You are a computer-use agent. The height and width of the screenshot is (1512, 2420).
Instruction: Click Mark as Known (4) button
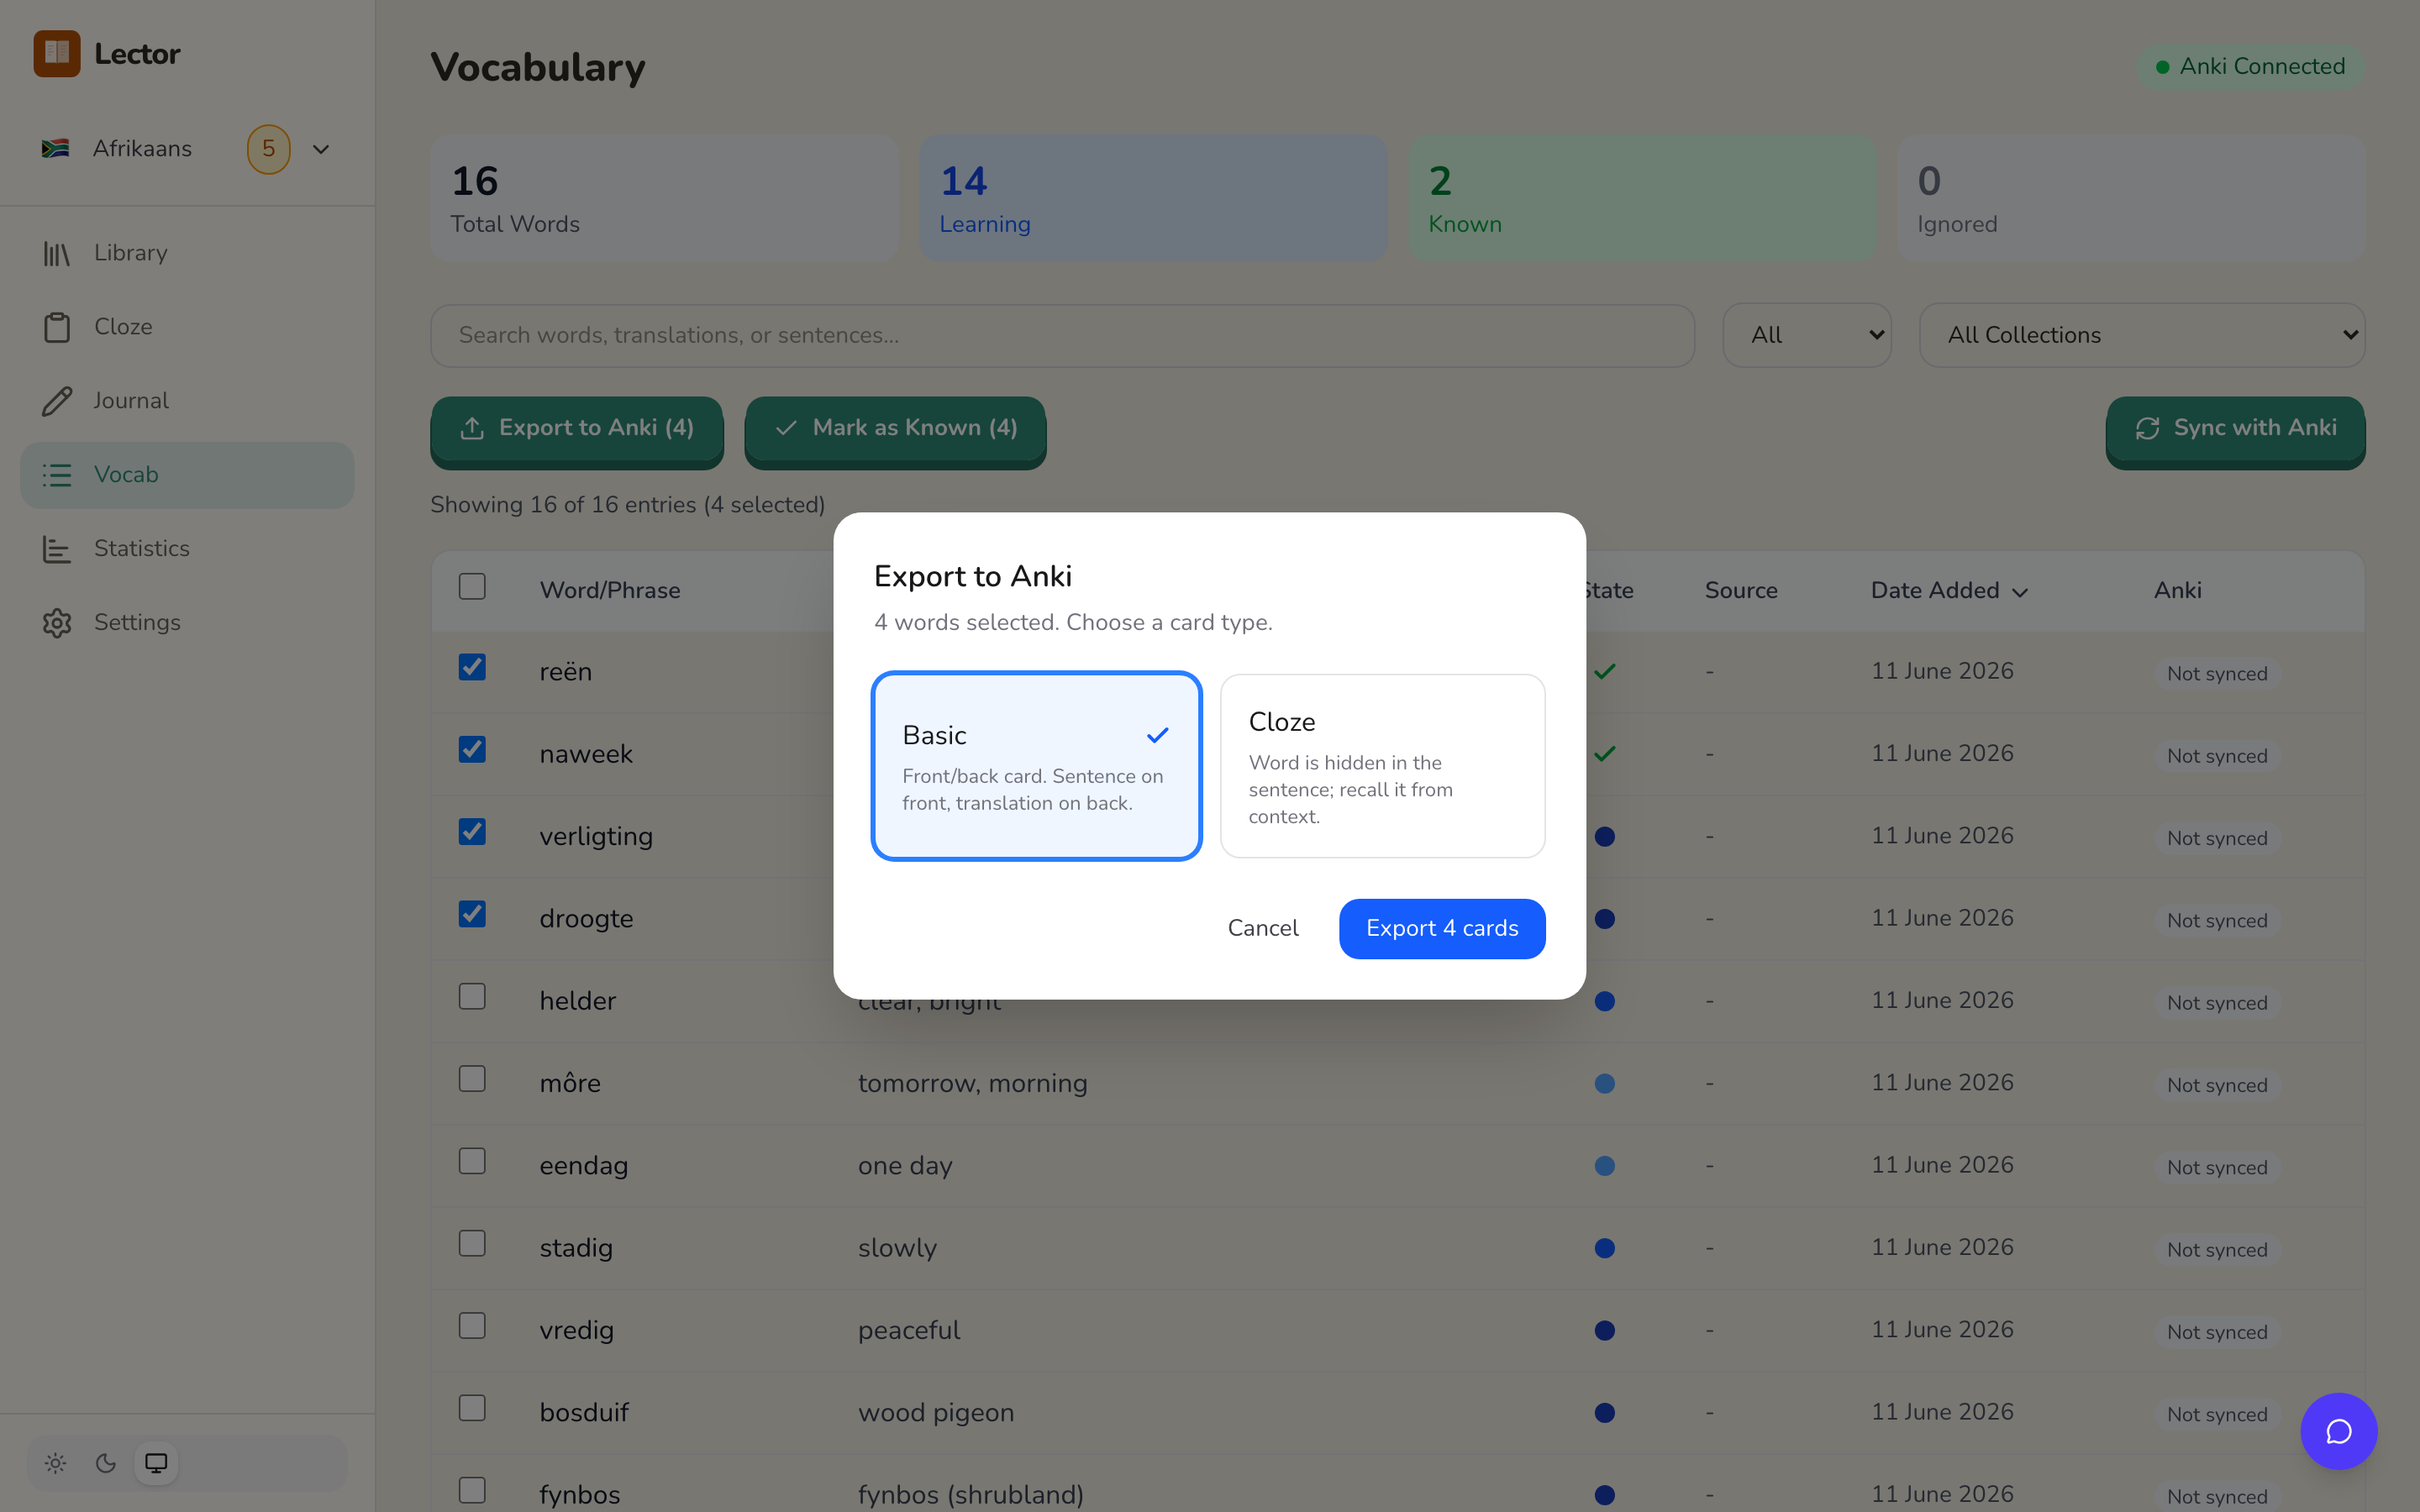tap(895, 430)
